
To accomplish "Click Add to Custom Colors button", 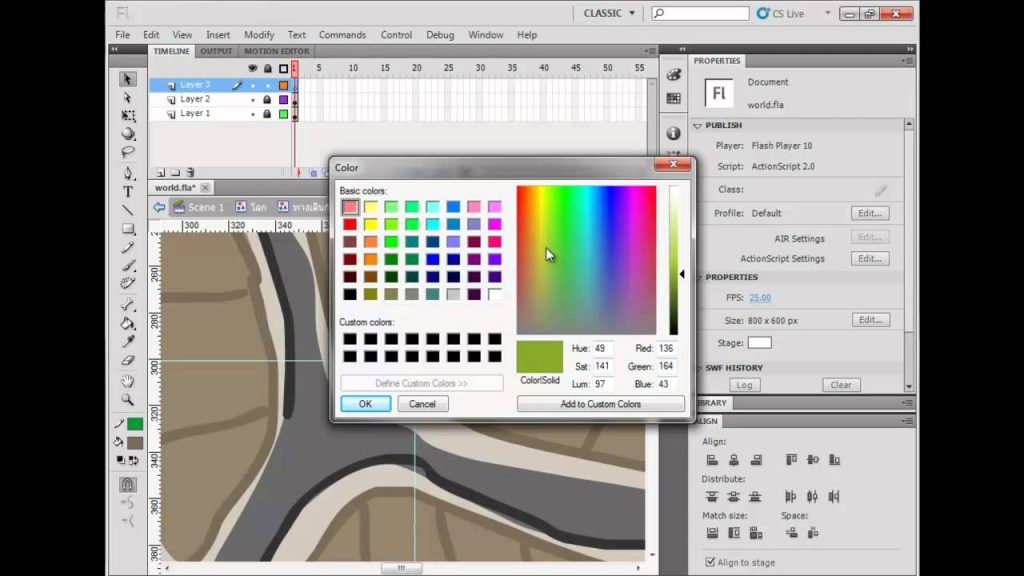I will (601, 404).
